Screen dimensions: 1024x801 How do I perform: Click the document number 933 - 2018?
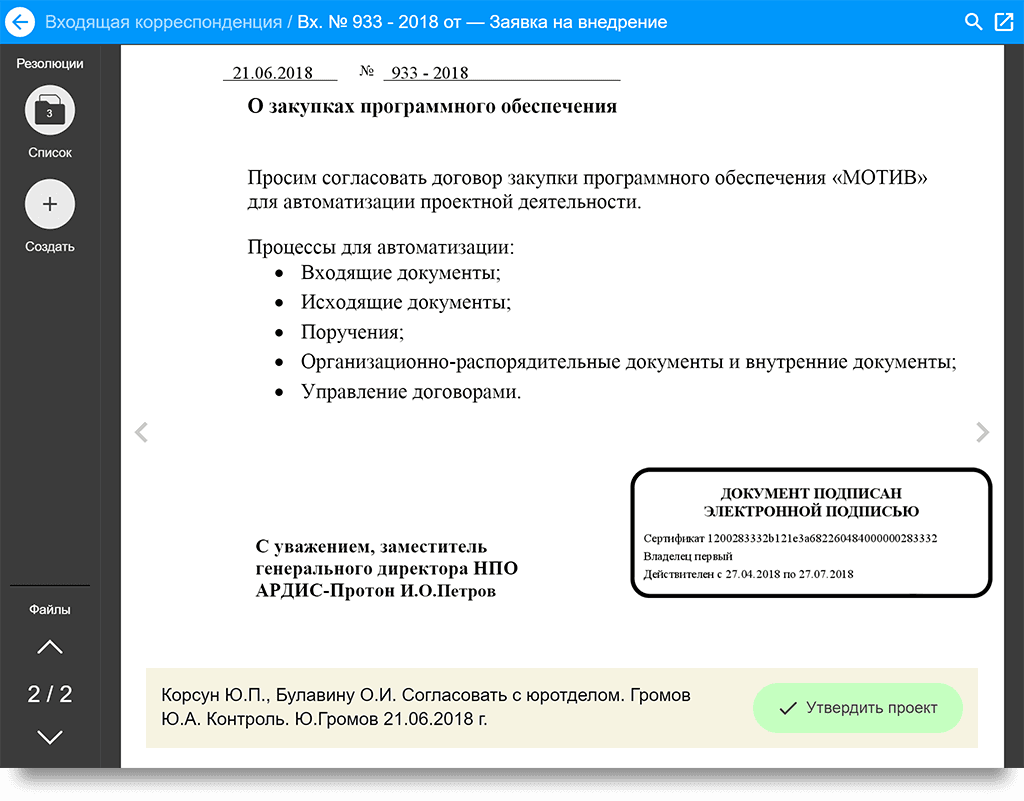click(430, 72)
